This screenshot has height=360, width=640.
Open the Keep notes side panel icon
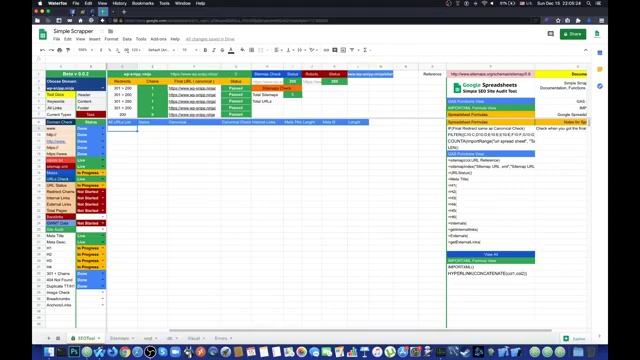(x=600, y=69)
